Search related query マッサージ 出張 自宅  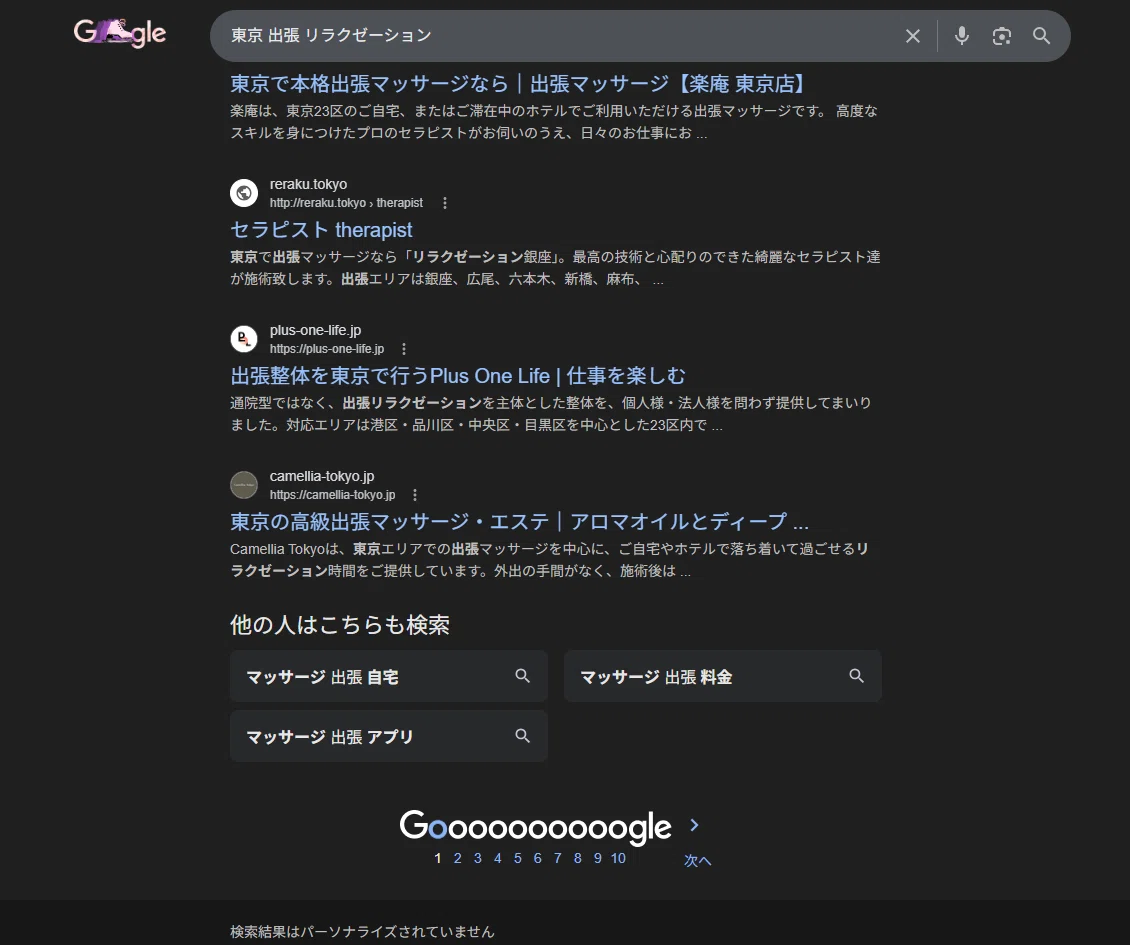(x=388, y=676)
